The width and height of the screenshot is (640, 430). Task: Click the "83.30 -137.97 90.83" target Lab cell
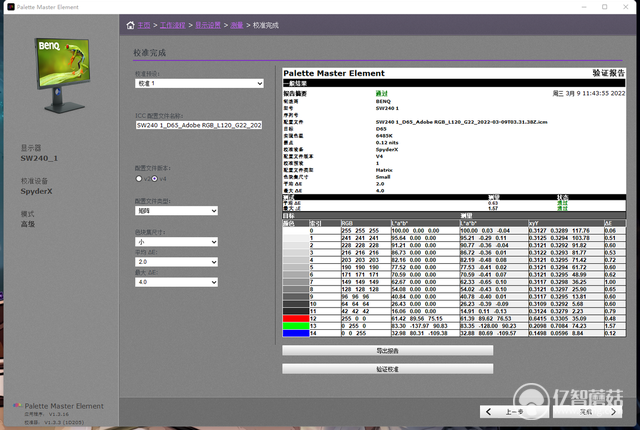[x=425, y=326]
